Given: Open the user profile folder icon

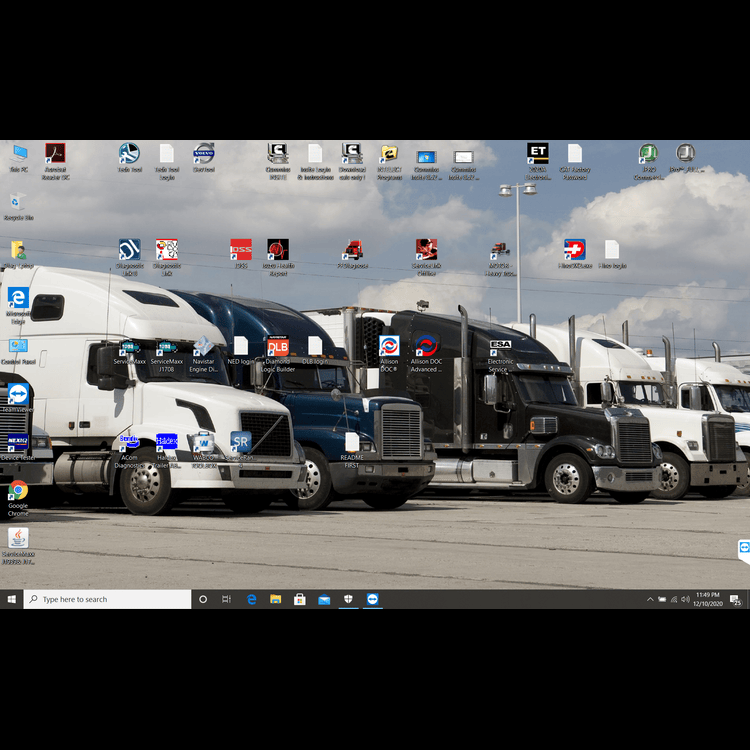Looking at the screenshot, I should [x=18, y=254].
